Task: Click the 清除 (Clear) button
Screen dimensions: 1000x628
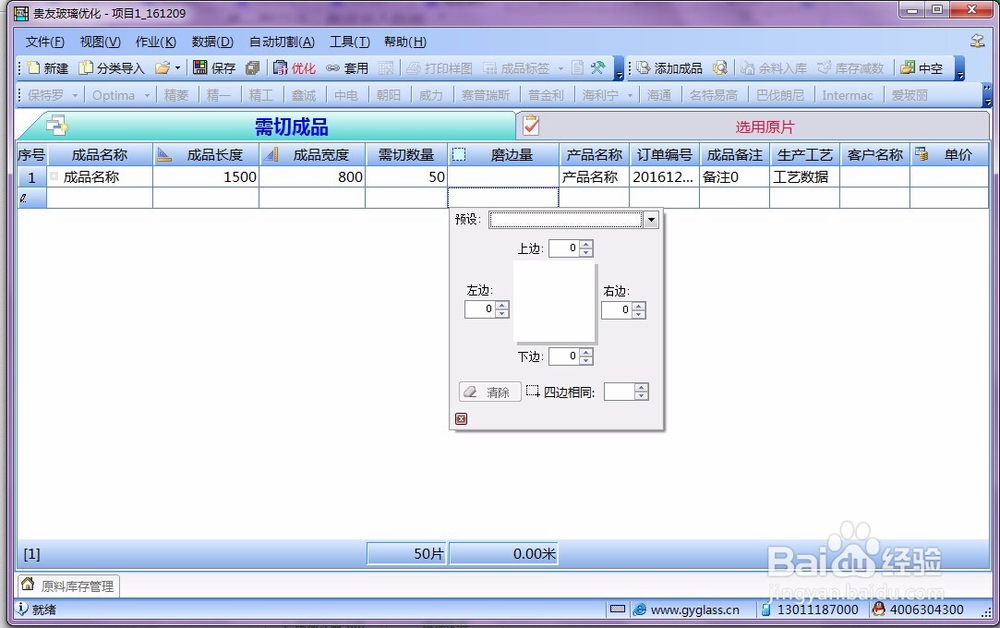Action: [490, 392]
